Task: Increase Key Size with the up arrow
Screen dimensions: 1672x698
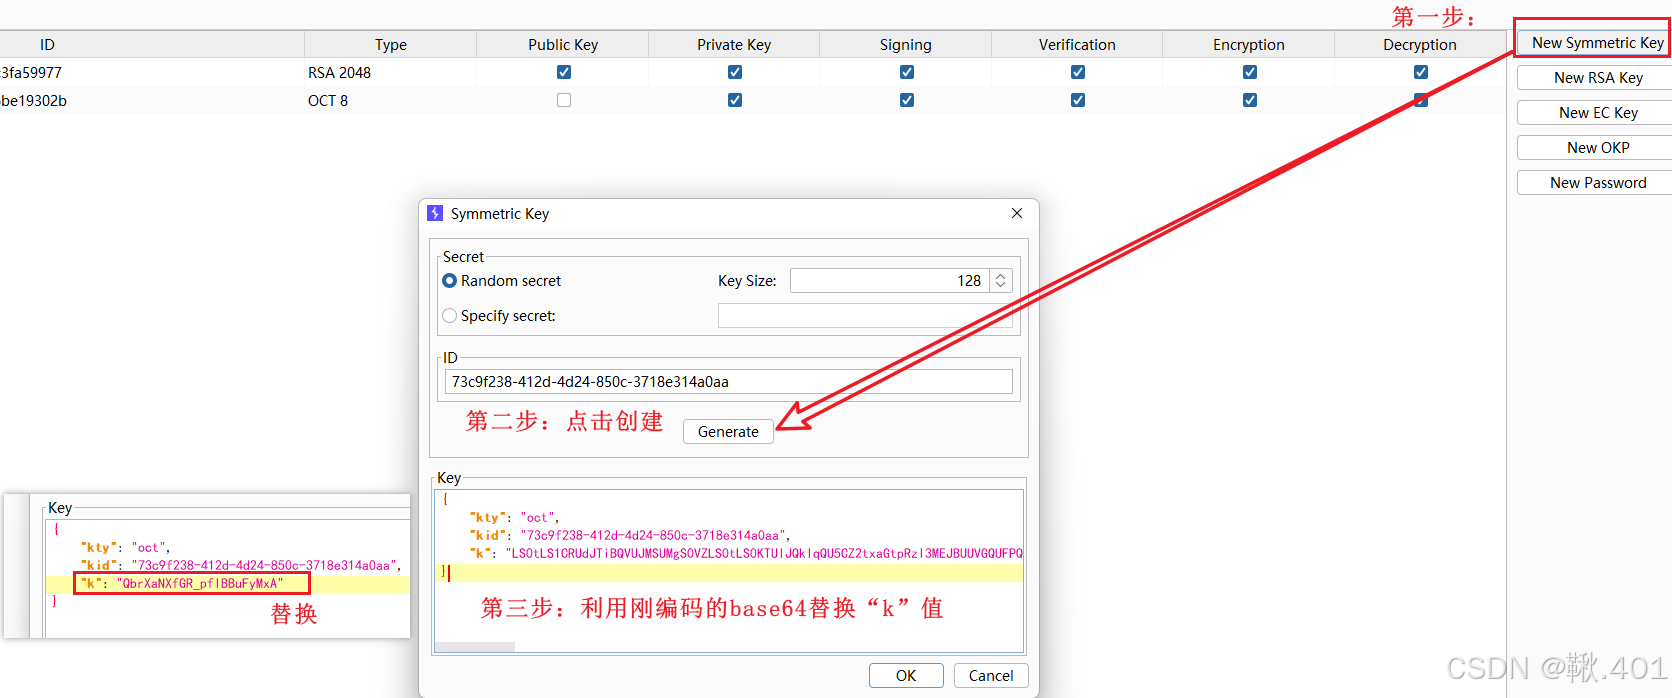Action: [x=1000, y=276]
